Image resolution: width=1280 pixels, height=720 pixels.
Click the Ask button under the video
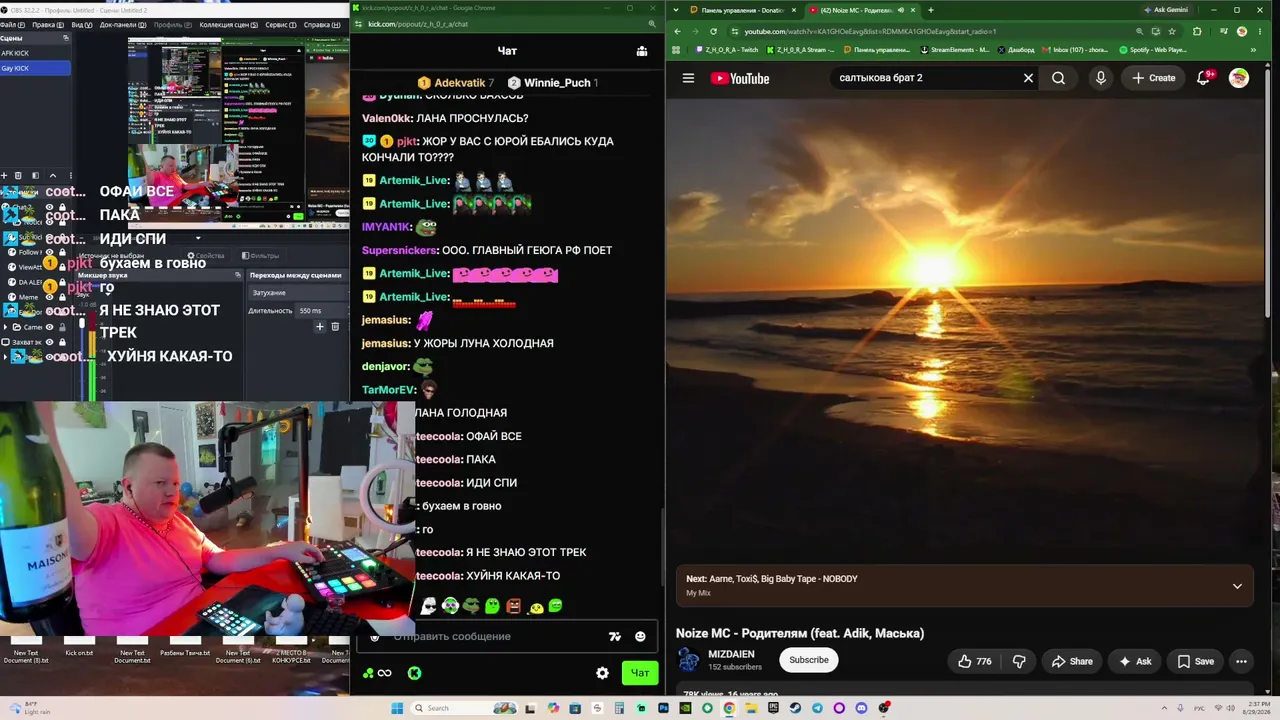1135,661
